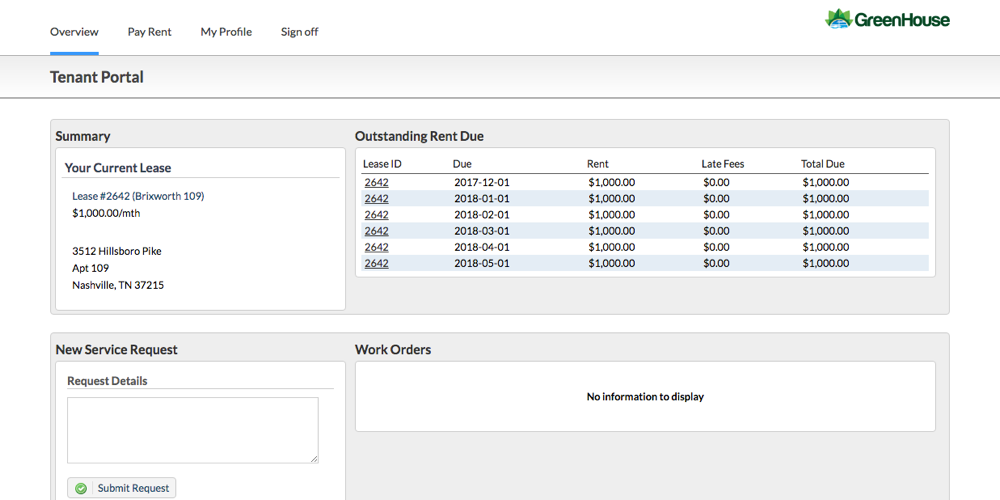
Task: Click the GreenHouse logo
Action: point(887,19)
